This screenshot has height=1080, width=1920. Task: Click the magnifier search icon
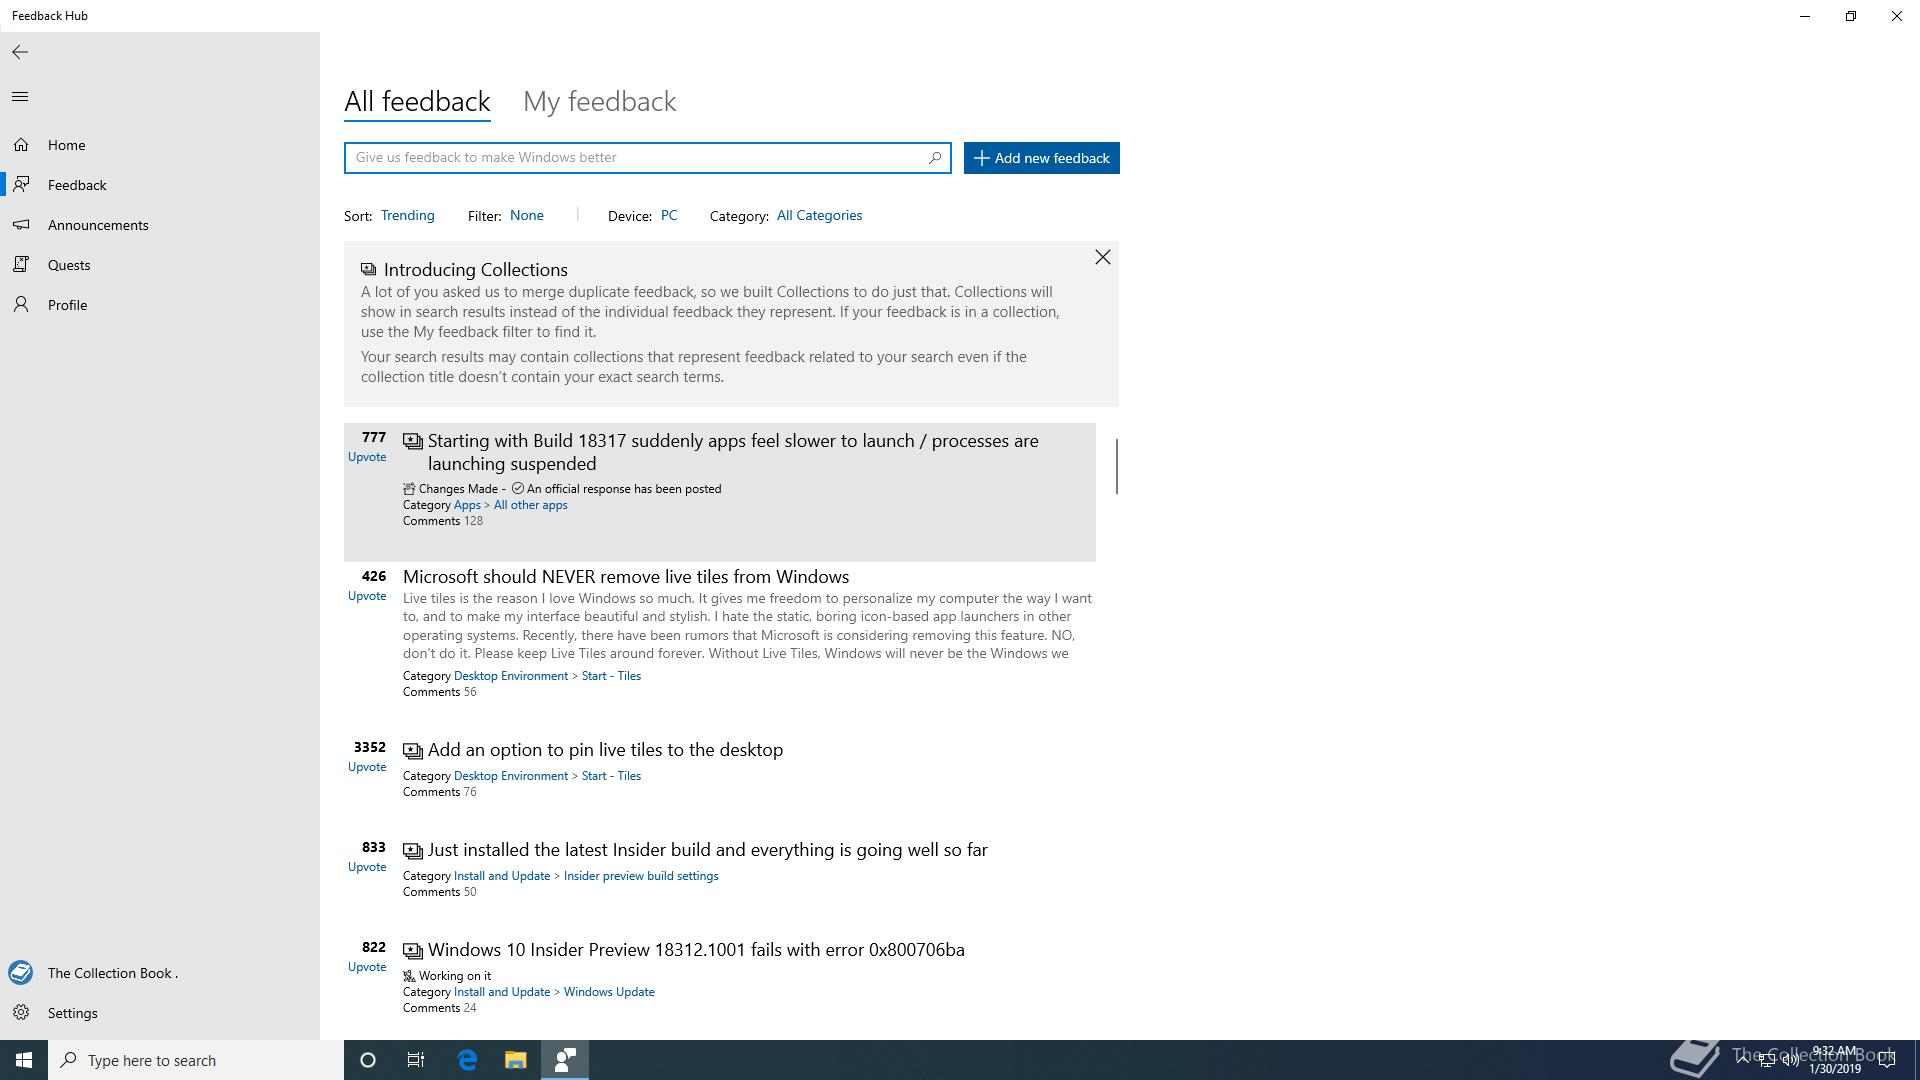coord(935,158)
